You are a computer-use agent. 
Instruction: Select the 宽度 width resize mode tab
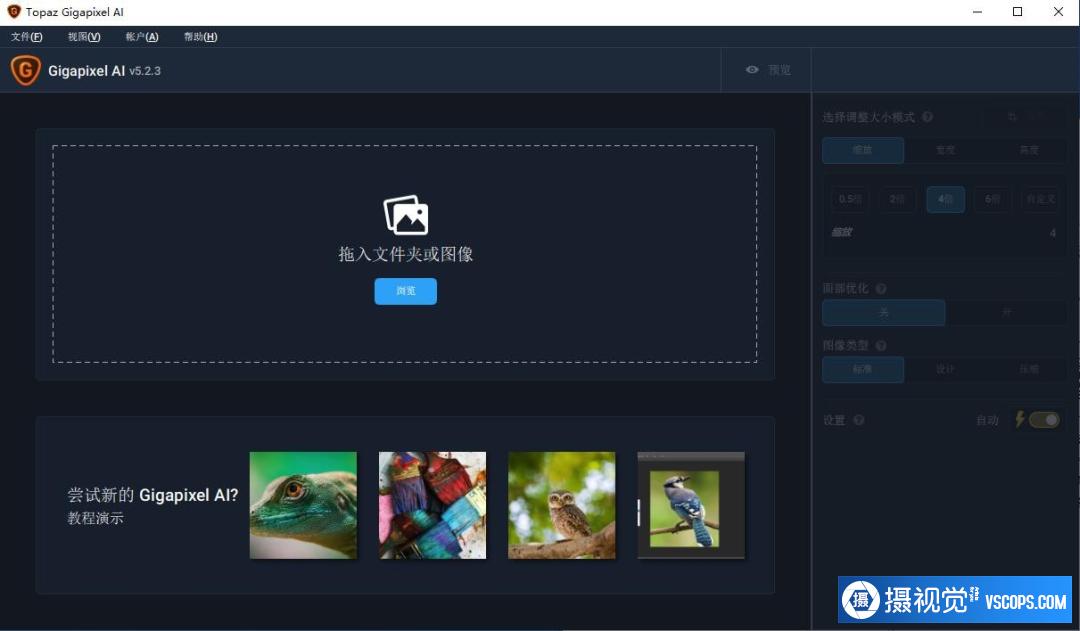pyautogui.click(x=946, y=149)
